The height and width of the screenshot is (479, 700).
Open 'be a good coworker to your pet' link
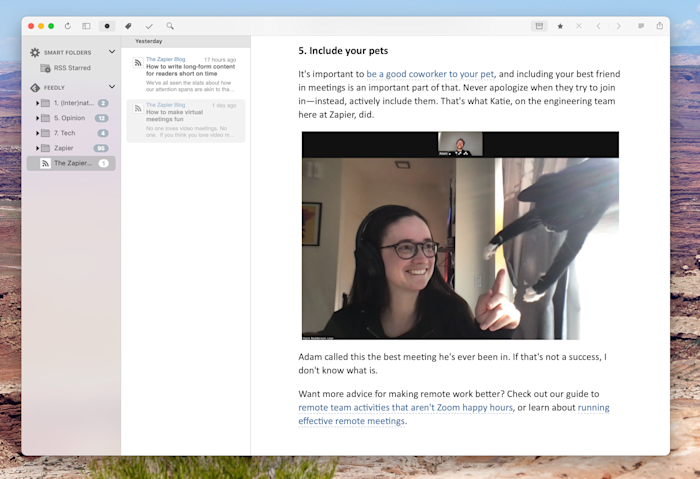click(x=430, y=74)
